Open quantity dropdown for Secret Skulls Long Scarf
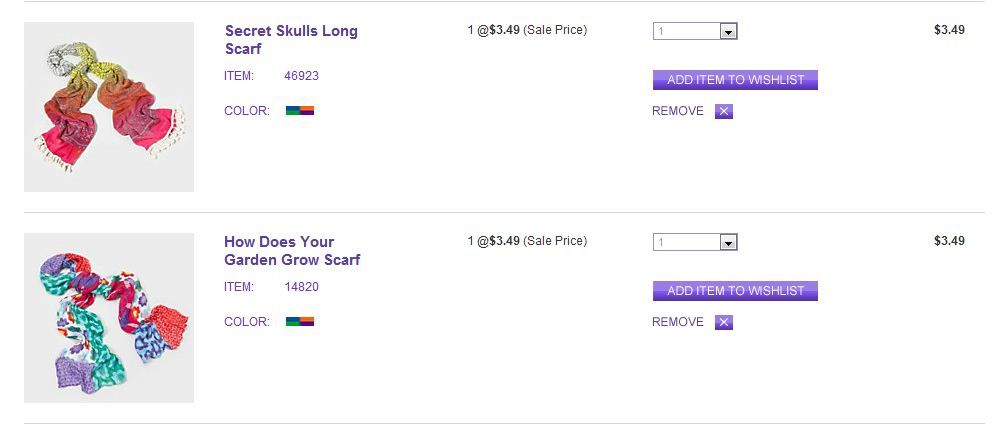This screenshot has height=425, width=1002. pos(729,31)
